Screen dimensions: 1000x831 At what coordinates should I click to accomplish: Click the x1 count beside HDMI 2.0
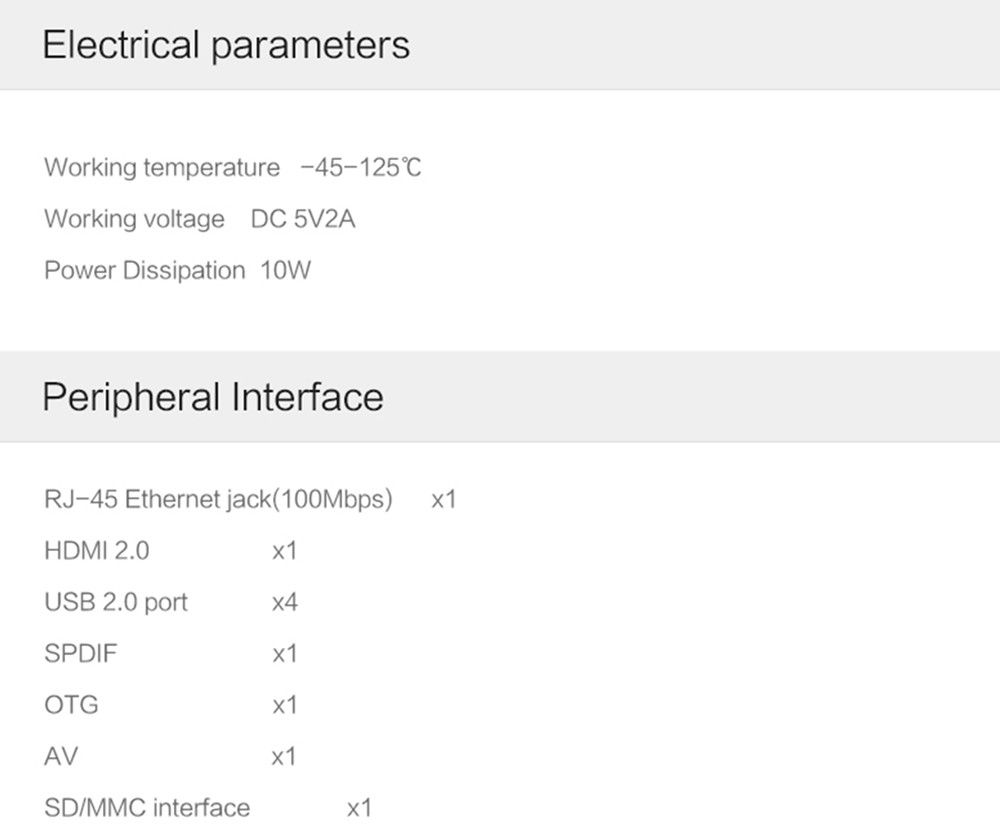[284, 552]
